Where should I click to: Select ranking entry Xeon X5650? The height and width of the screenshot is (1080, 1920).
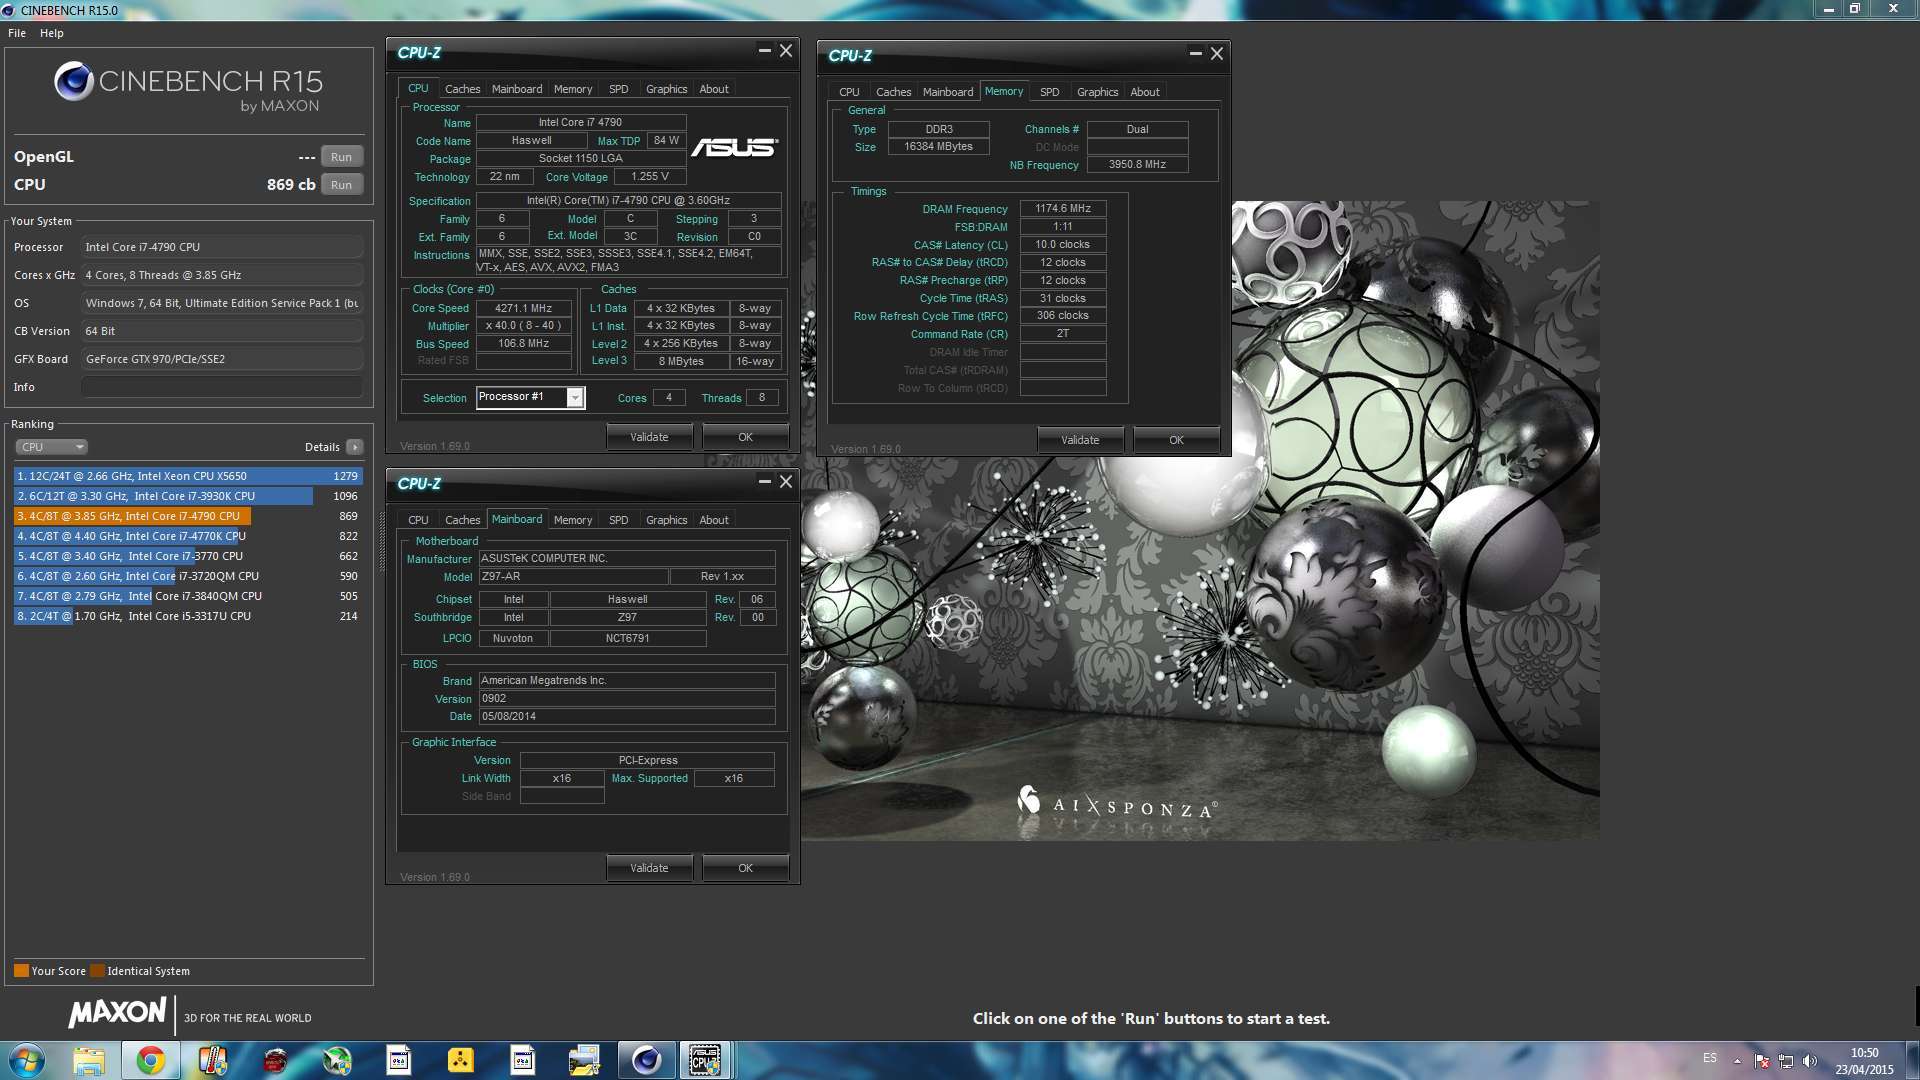pyautogui.click(x=188, y=476)
